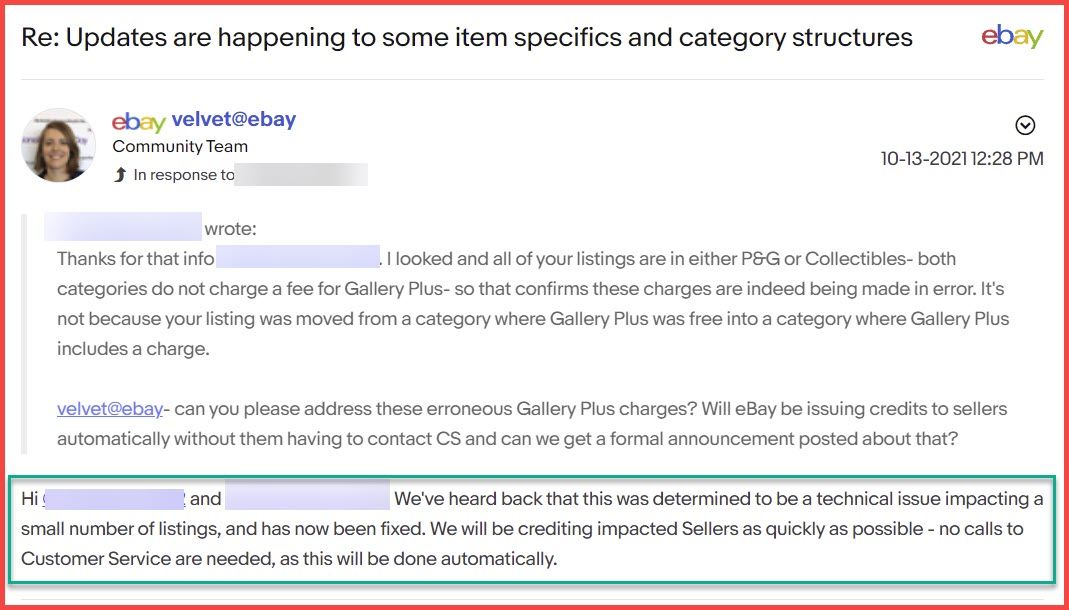Click the 'In response to' arrow icon
1069x610 pixels.
tap(120, 175)
